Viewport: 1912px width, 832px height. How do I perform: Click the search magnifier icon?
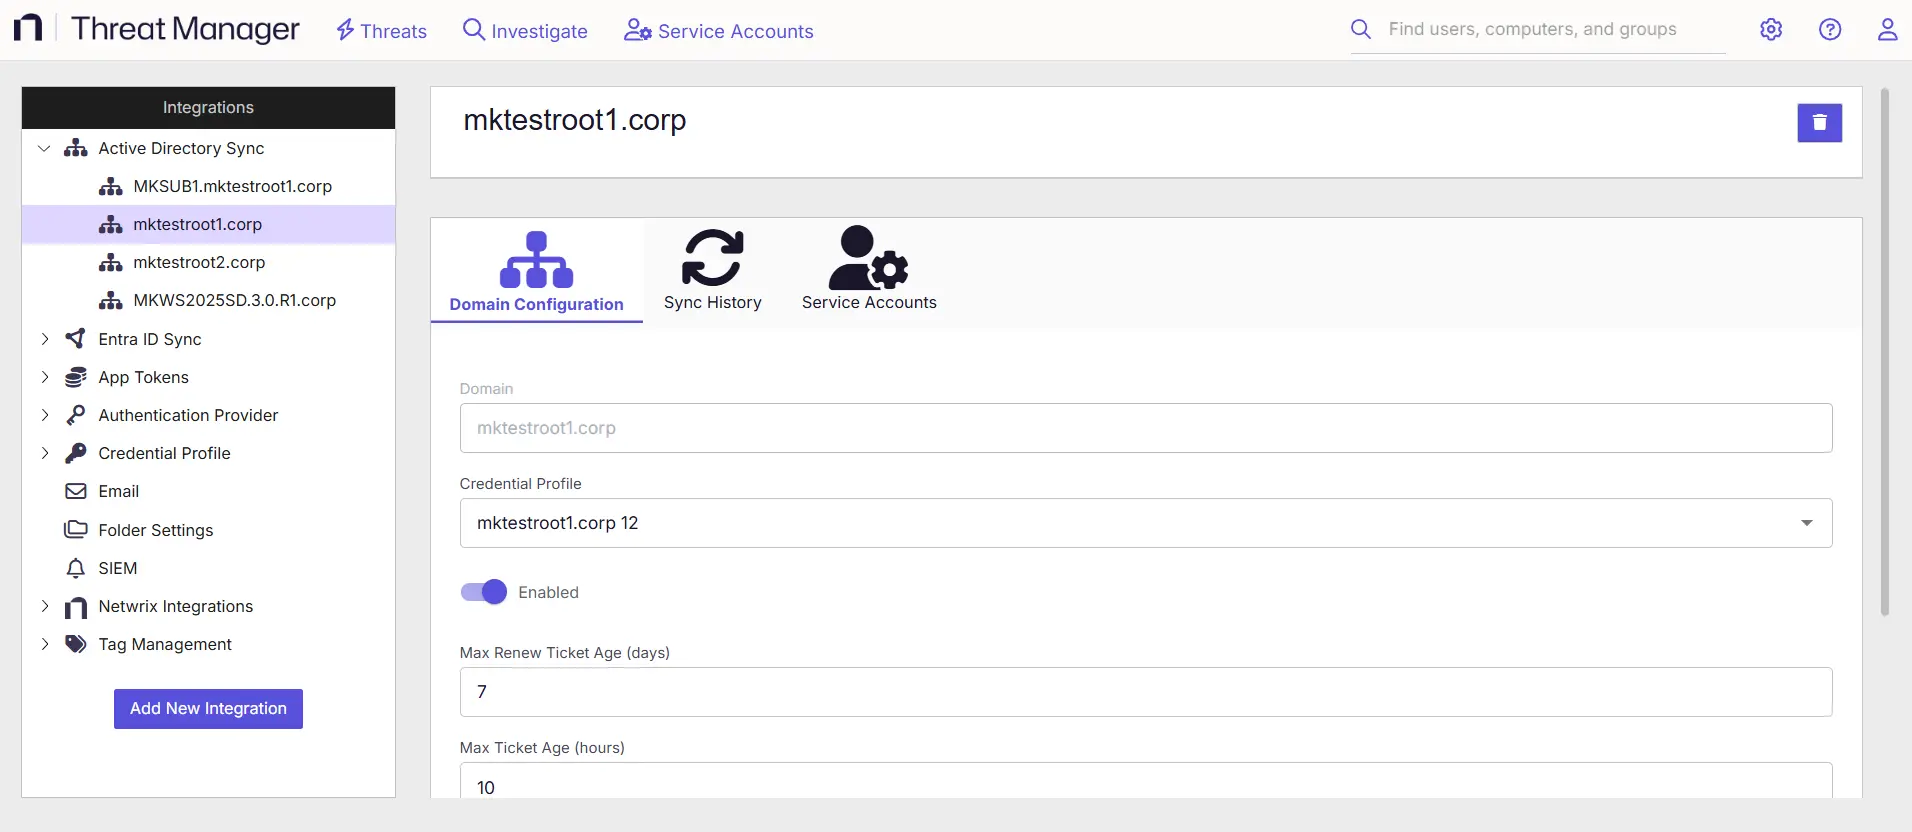click(1361, 29)
